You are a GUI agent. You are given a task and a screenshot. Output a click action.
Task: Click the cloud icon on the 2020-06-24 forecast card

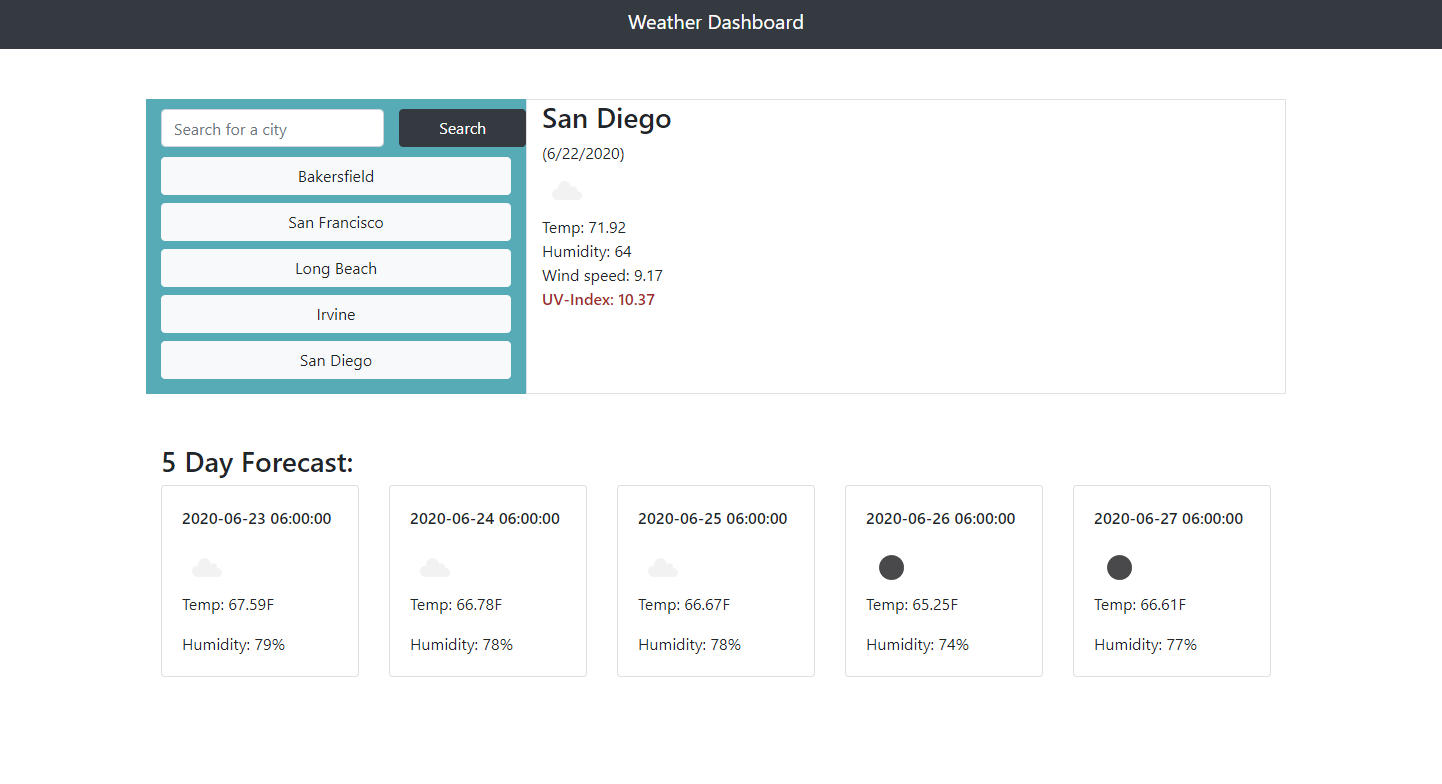[434, 567]
